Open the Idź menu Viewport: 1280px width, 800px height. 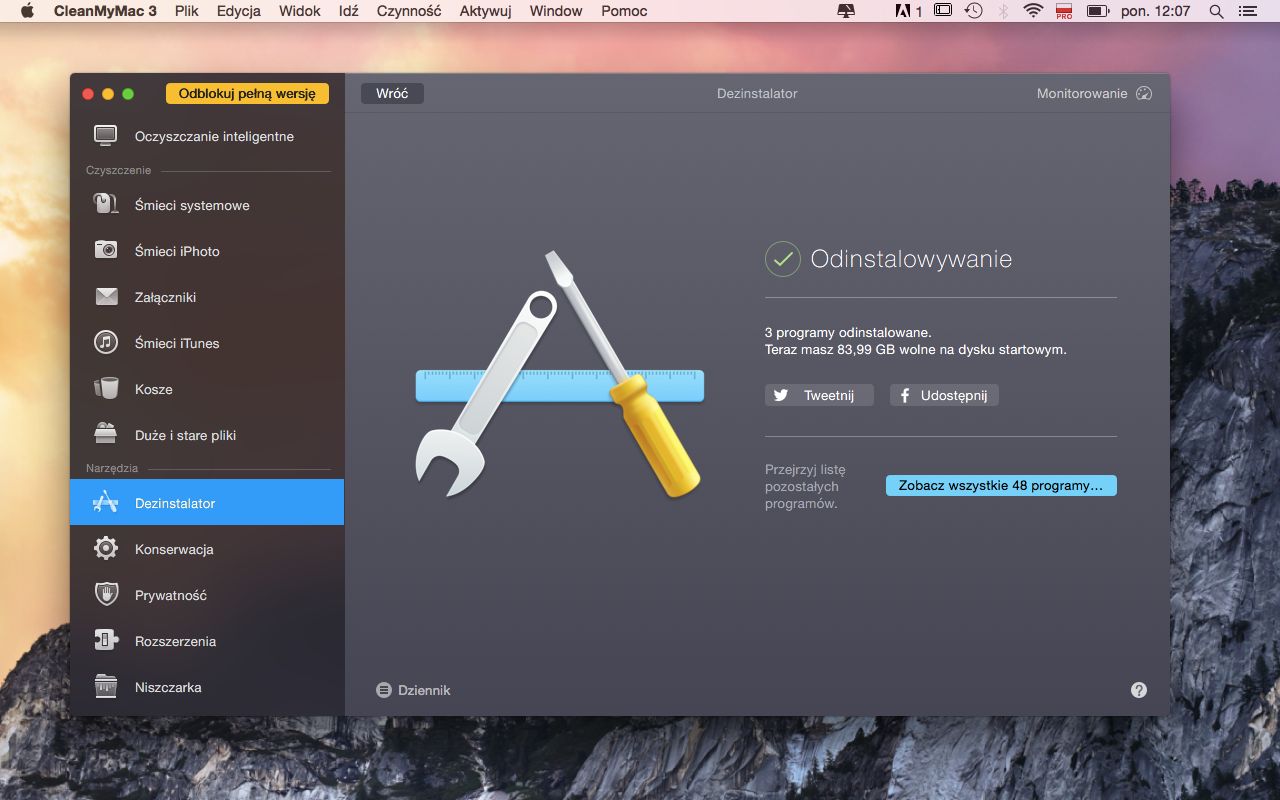pyautogui.click(x=349, y=11)
